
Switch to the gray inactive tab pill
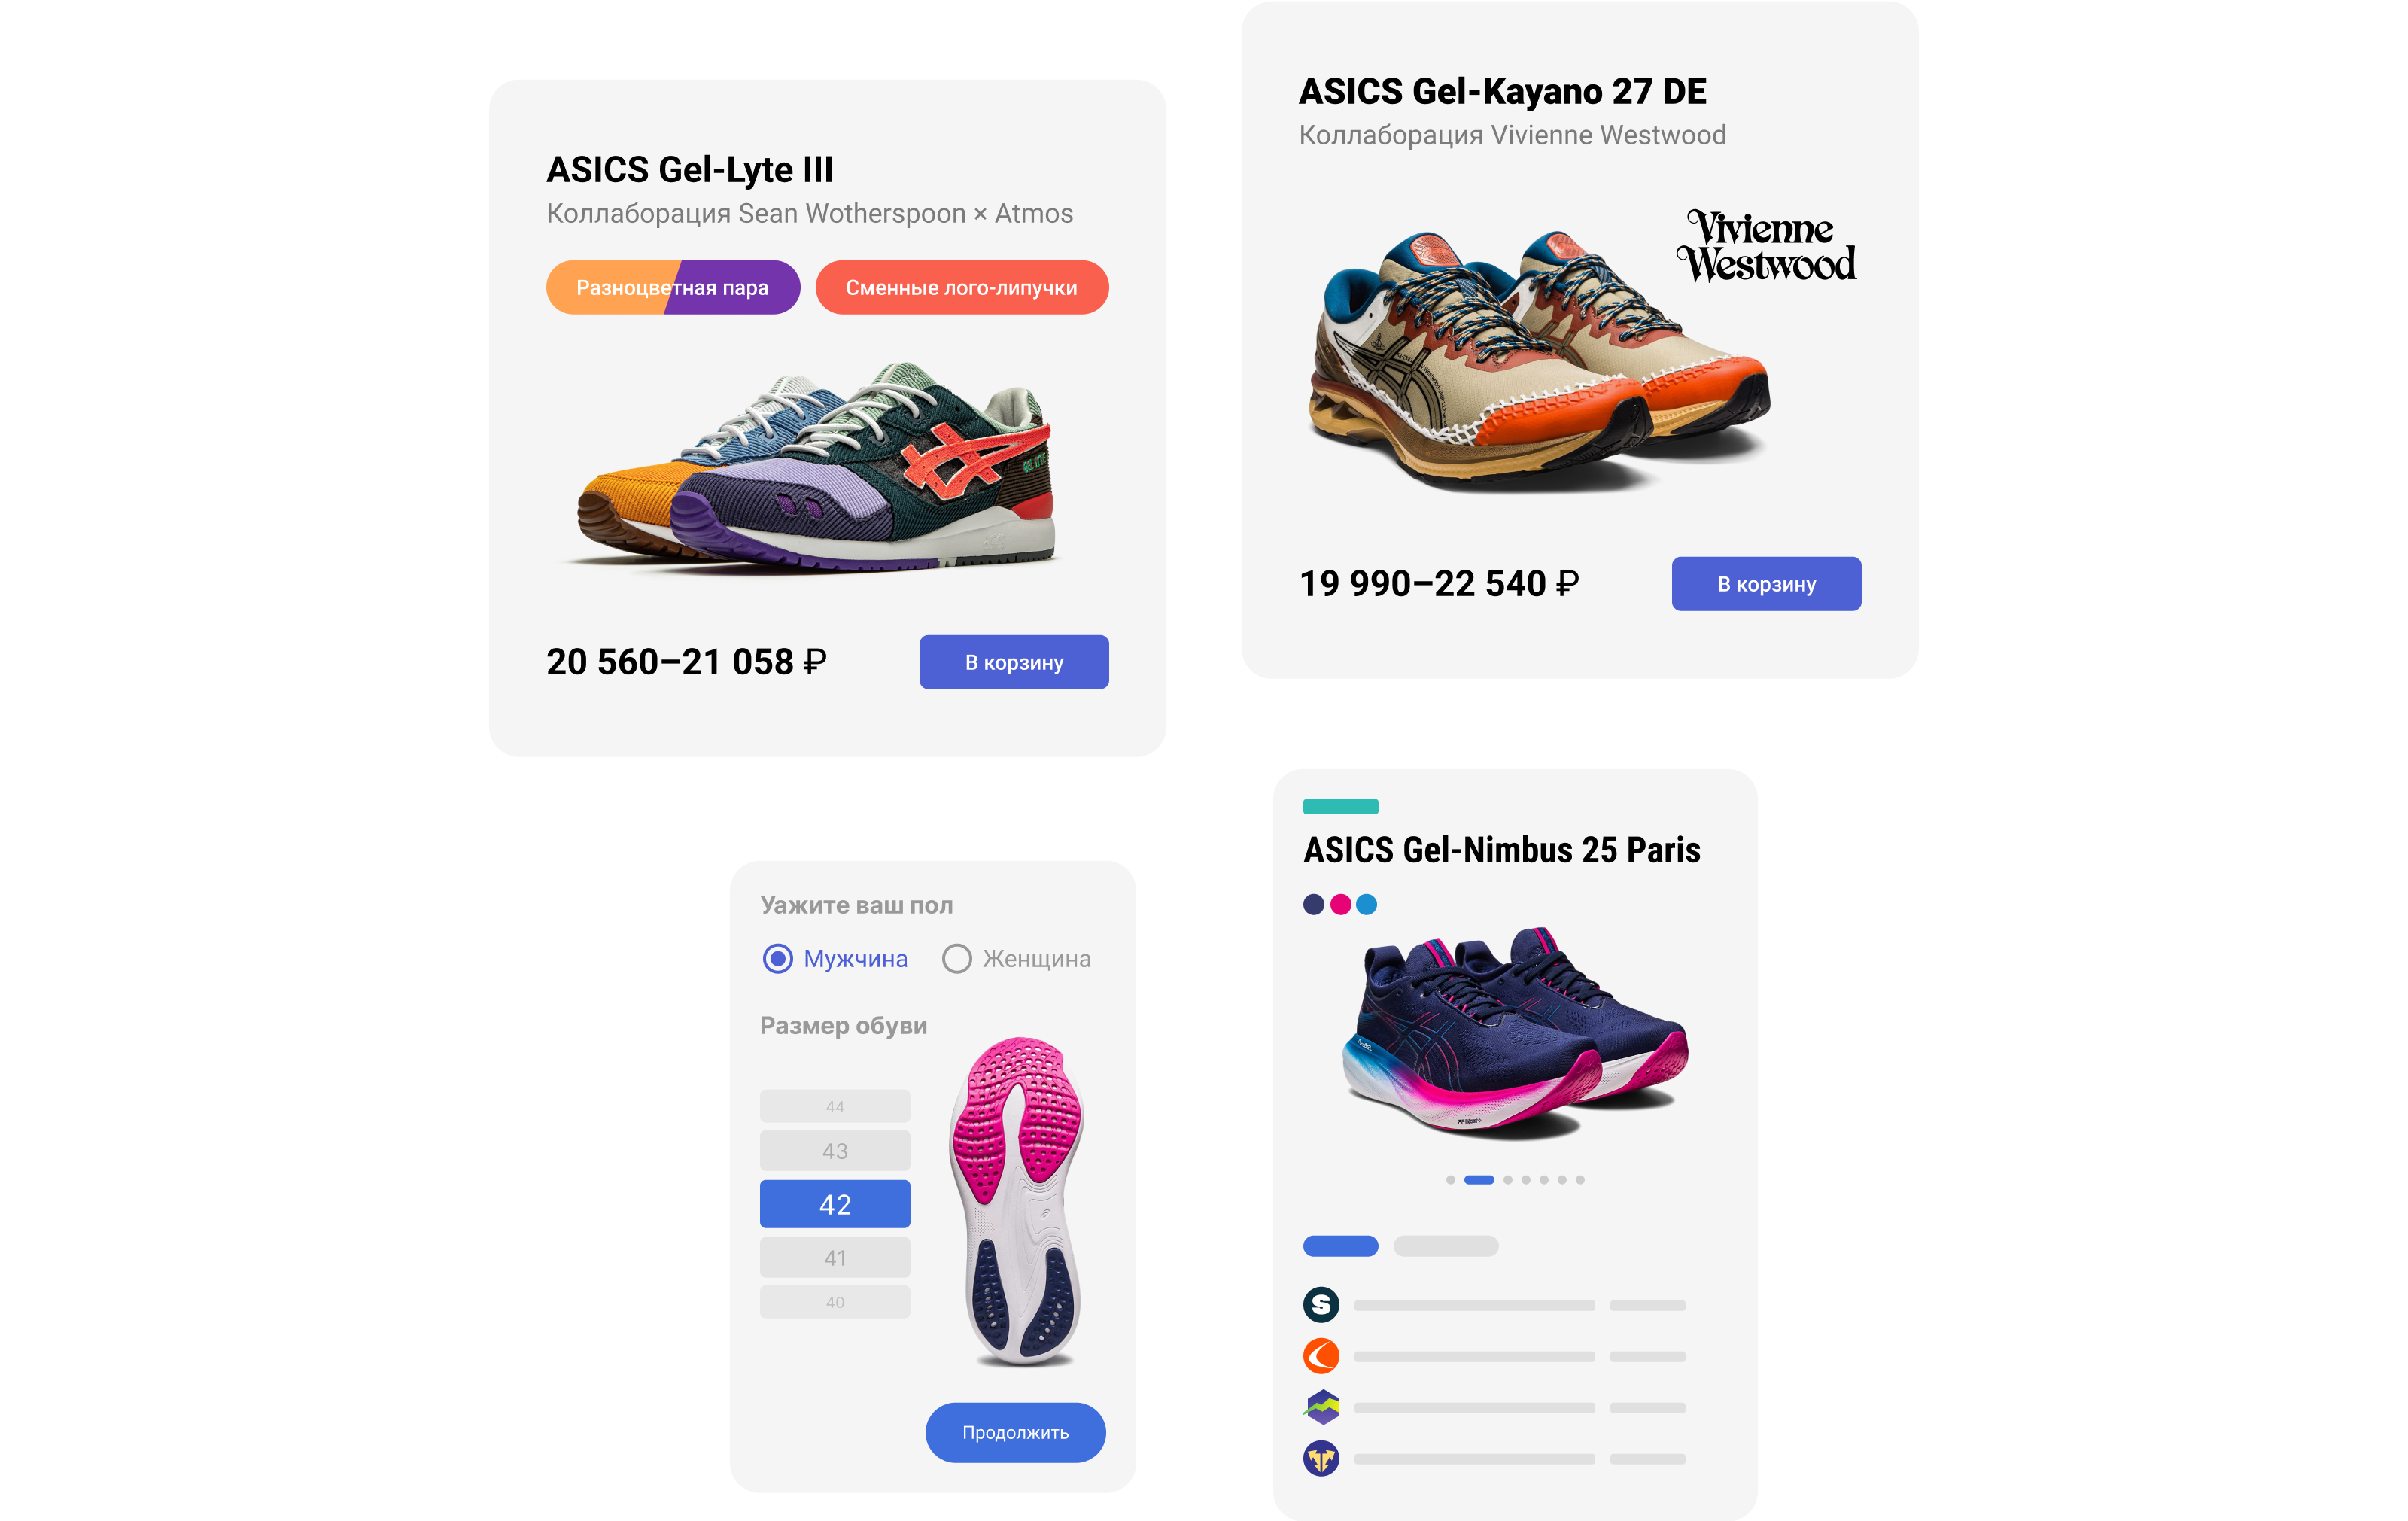click(x=1446, y=1246)
